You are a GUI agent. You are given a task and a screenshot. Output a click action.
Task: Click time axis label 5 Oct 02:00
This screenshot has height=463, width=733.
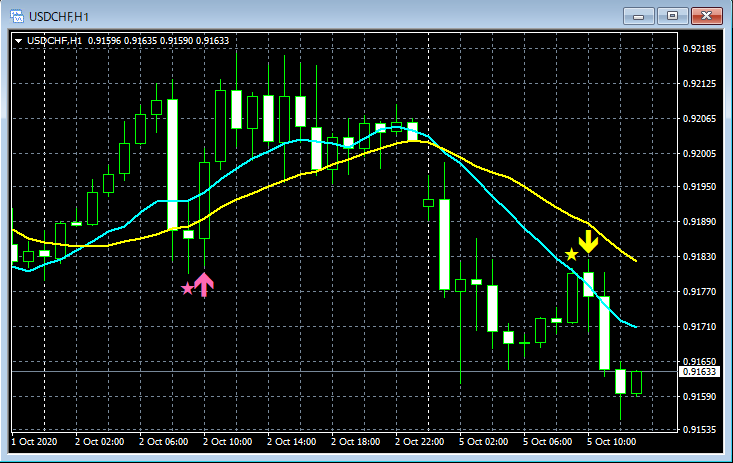click(x=484, y=441)
